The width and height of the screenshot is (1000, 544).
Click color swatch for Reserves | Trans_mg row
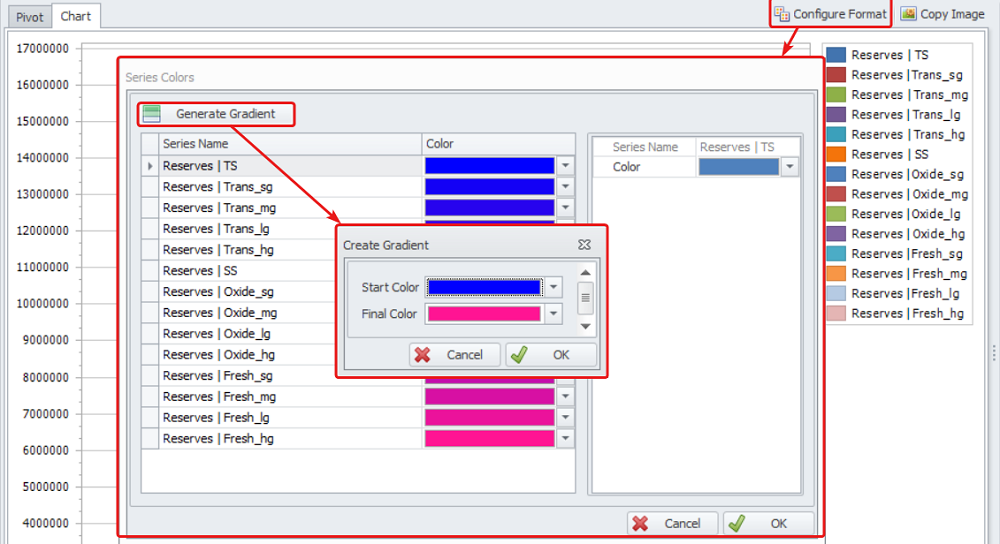coord(490,208)
